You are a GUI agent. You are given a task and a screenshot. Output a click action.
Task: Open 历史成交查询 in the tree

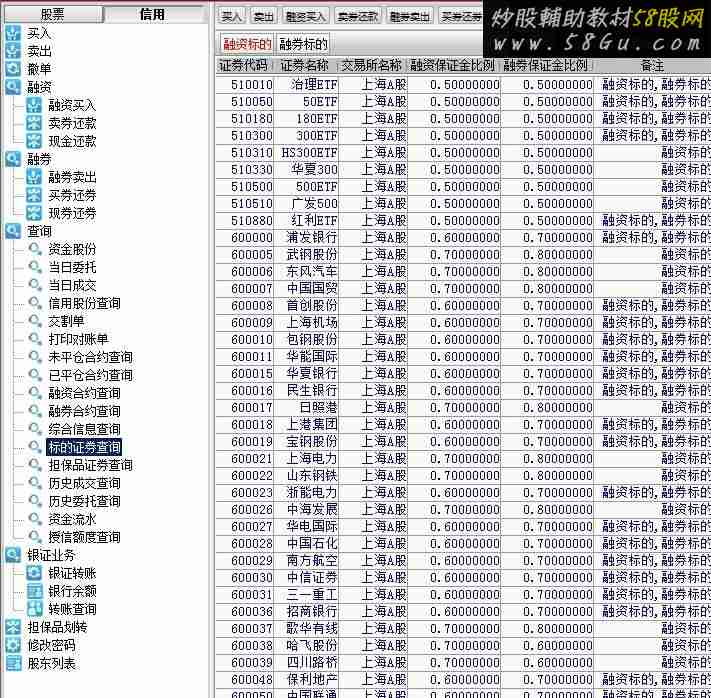(x=85, y=483)
